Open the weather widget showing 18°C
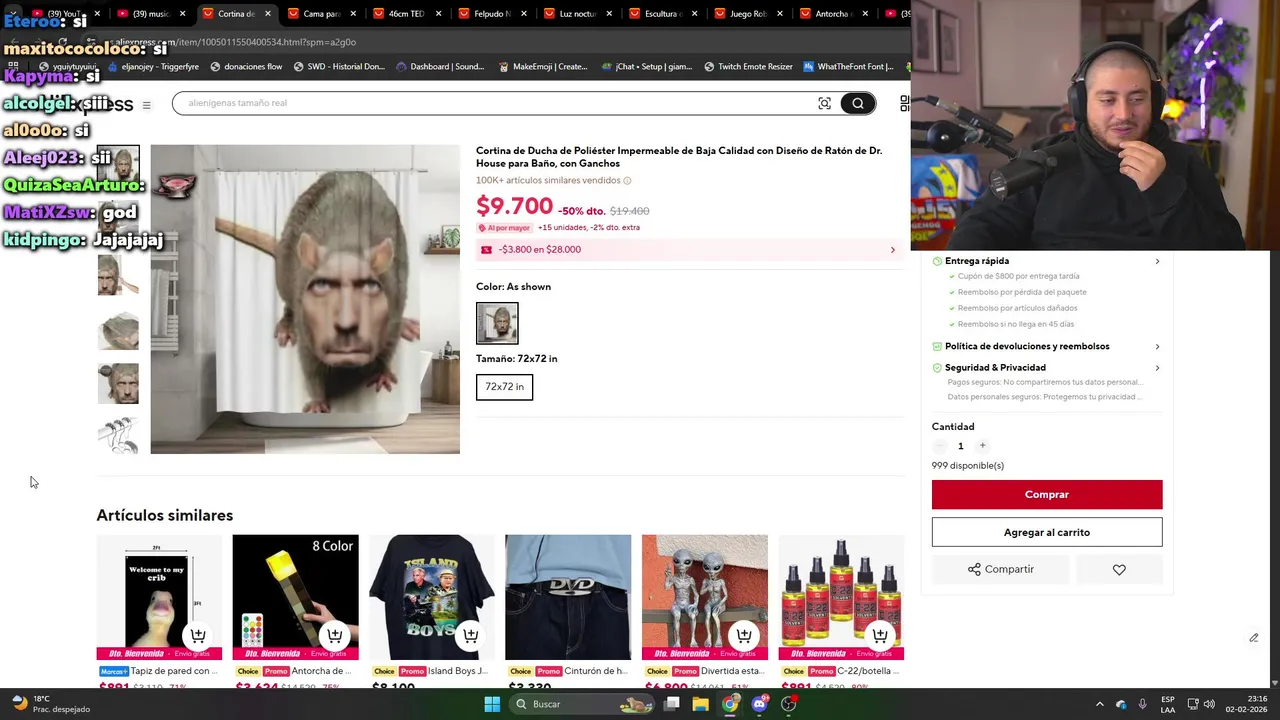 pyautogui.click(x=50, y=704)
